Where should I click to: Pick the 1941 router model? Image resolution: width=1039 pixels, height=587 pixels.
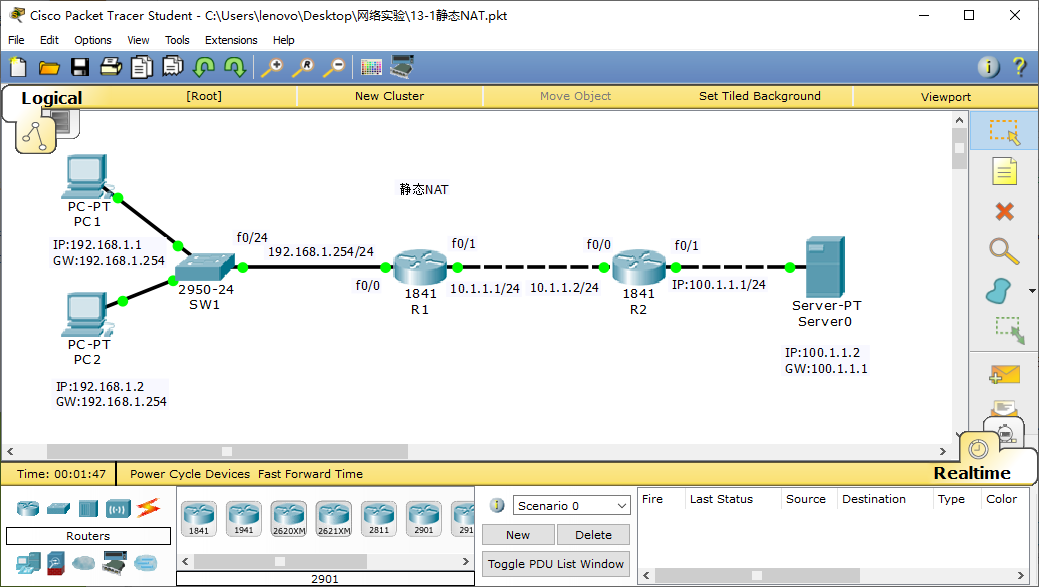click(244, 519)
